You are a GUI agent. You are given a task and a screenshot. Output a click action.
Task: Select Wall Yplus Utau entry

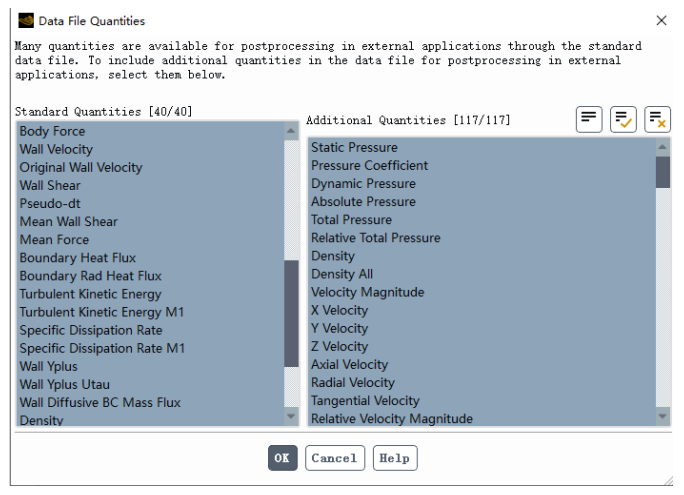64,384
